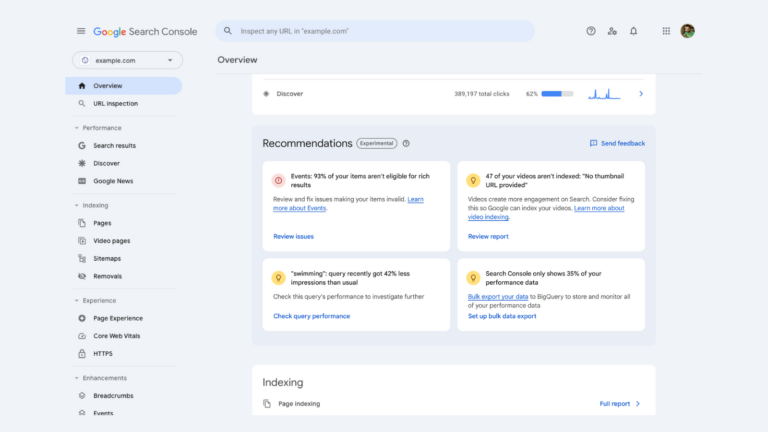Click the Discover 62% progress bar
This screenshot has width=768, height=432.
pyautogui.click(x=557, y=94)
